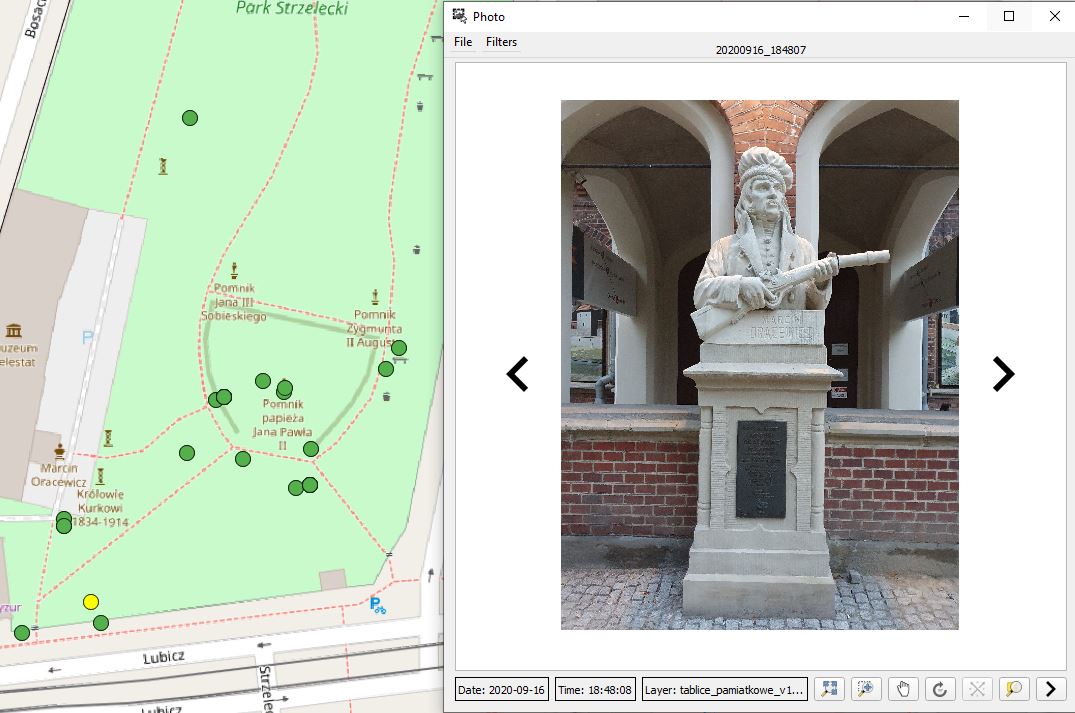This screenshot has width=1075, height=713.
Task: Click the bicycle parking icon on map
Action: point(377,604)
